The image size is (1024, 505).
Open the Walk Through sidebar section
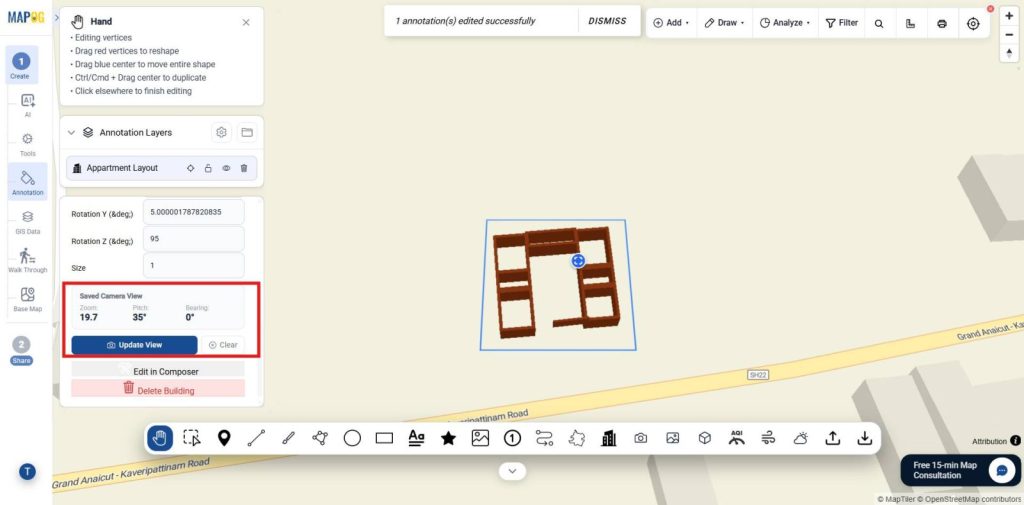[27, 260]
